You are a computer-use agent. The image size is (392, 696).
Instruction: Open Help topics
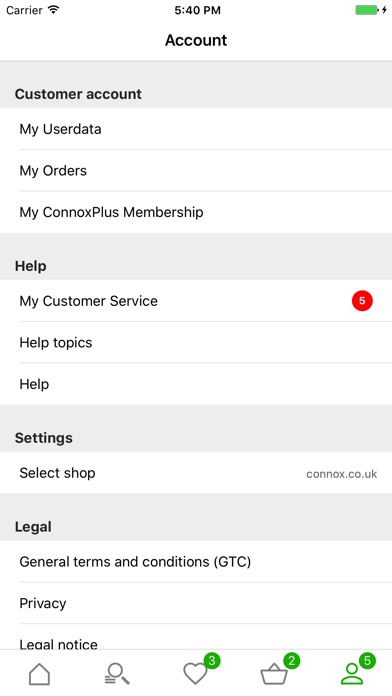pos(196,342)
